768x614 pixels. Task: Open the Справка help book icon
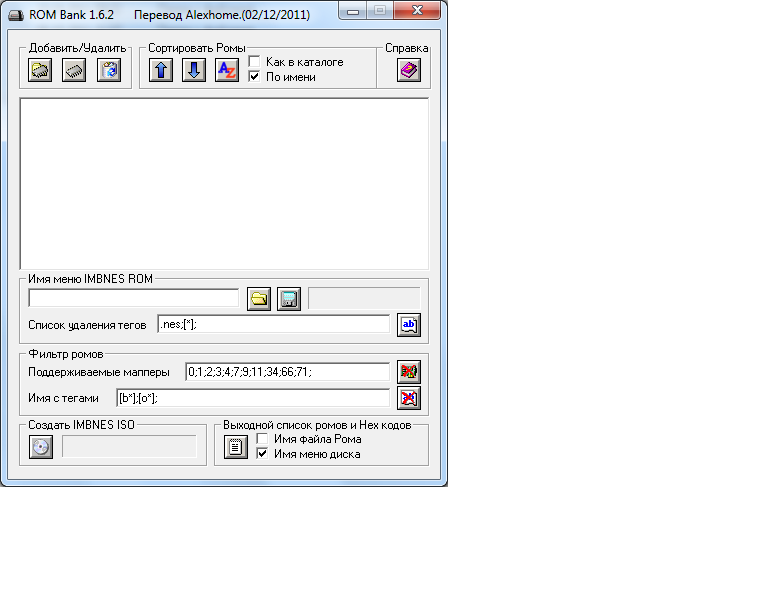409,70
